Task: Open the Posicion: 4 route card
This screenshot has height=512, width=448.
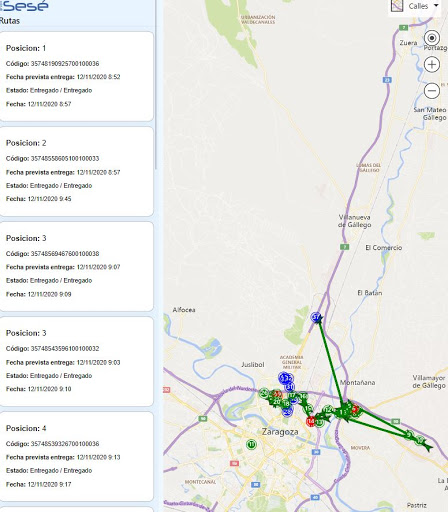Action: coord(76,456)
